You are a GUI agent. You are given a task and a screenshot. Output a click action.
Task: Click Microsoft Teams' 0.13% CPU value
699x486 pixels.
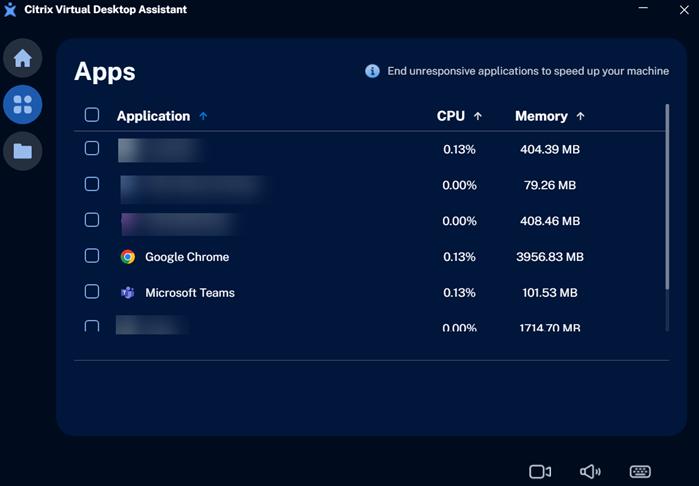coord(459,293)
